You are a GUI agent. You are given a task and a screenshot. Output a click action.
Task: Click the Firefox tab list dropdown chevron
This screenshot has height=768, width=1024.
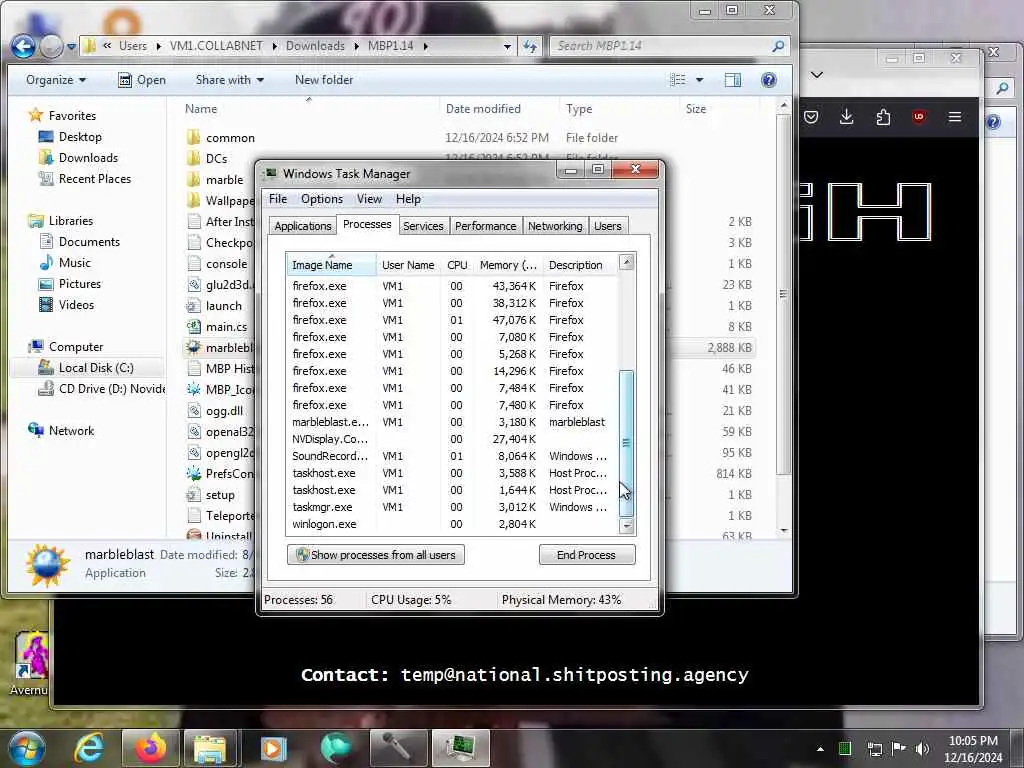tap(816, 74)
